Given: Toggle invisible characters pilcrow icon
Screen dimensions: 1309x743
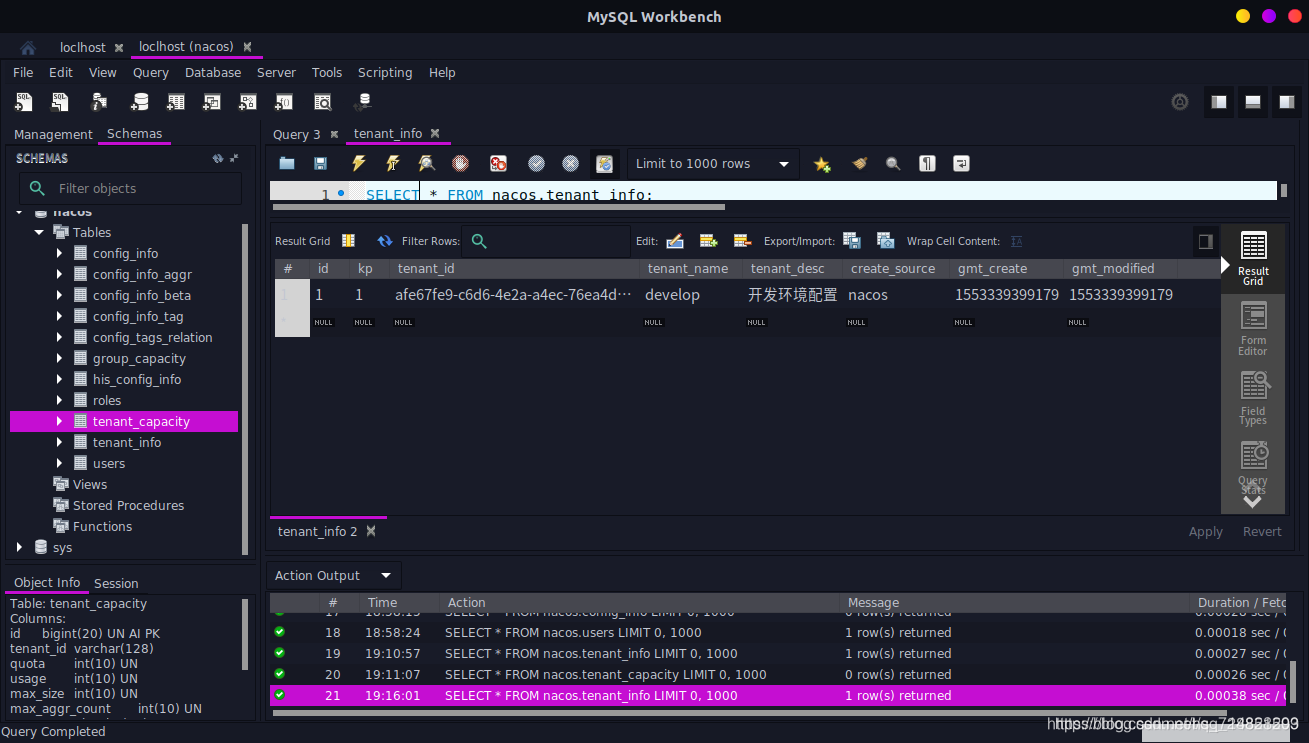Looking at the screenshot, I should [x=927, y=164].
